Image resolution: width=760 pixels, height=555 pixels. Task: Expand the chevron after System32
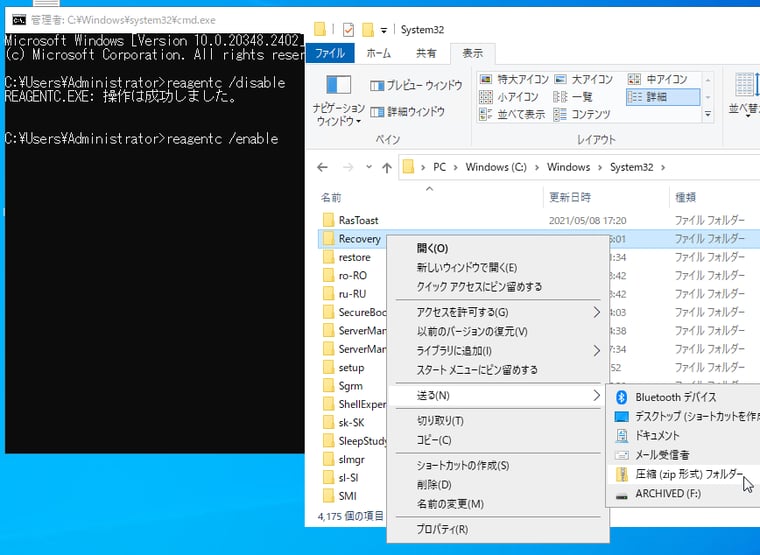pos(663,168)
